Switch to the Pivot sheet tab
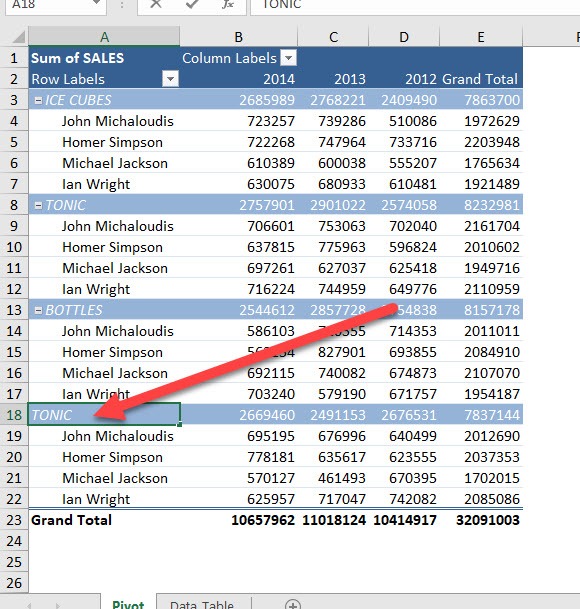 pos(128,604)
